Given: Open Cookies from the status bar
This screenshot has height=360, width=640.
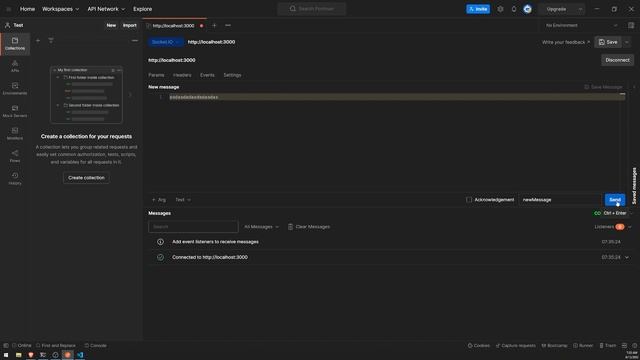Looking at the screenshot, I should tap(478, 345).
